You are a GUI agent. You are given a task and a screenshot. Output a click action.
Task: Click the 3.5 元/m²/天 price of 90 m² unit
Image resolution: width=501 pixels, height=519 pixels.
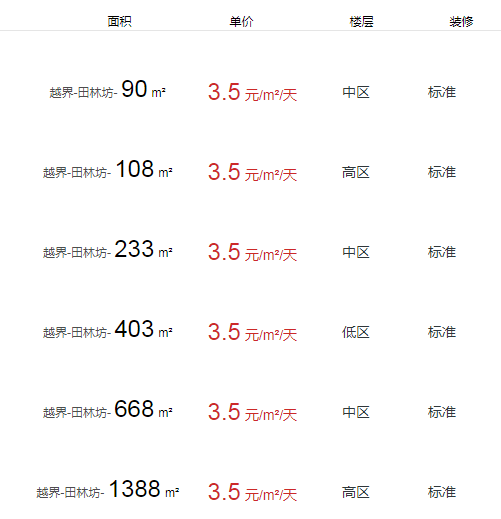[252, 92]
